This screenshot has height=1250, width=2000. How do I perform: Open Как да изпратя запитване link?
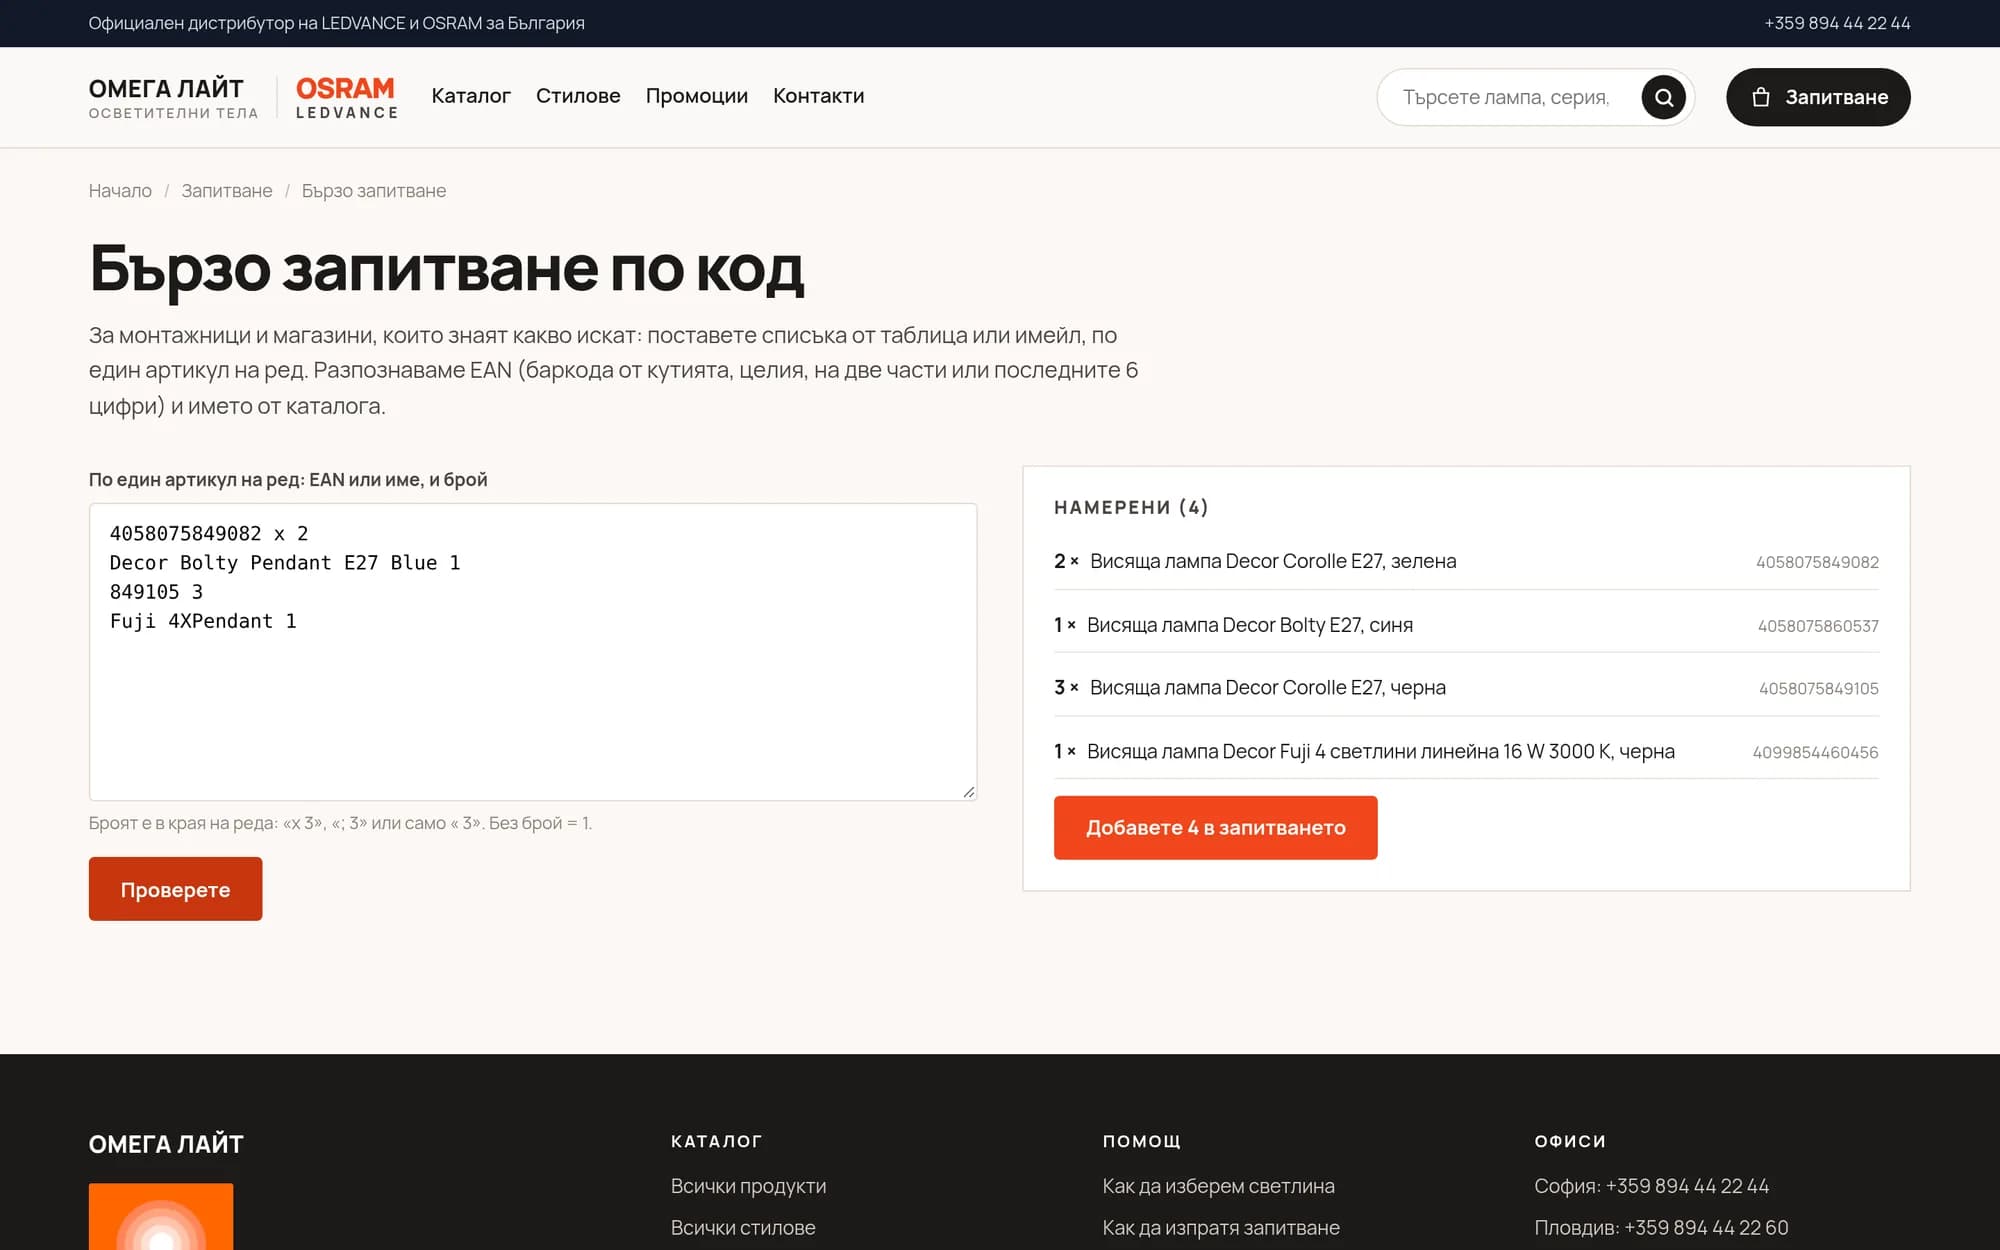1221,1228
